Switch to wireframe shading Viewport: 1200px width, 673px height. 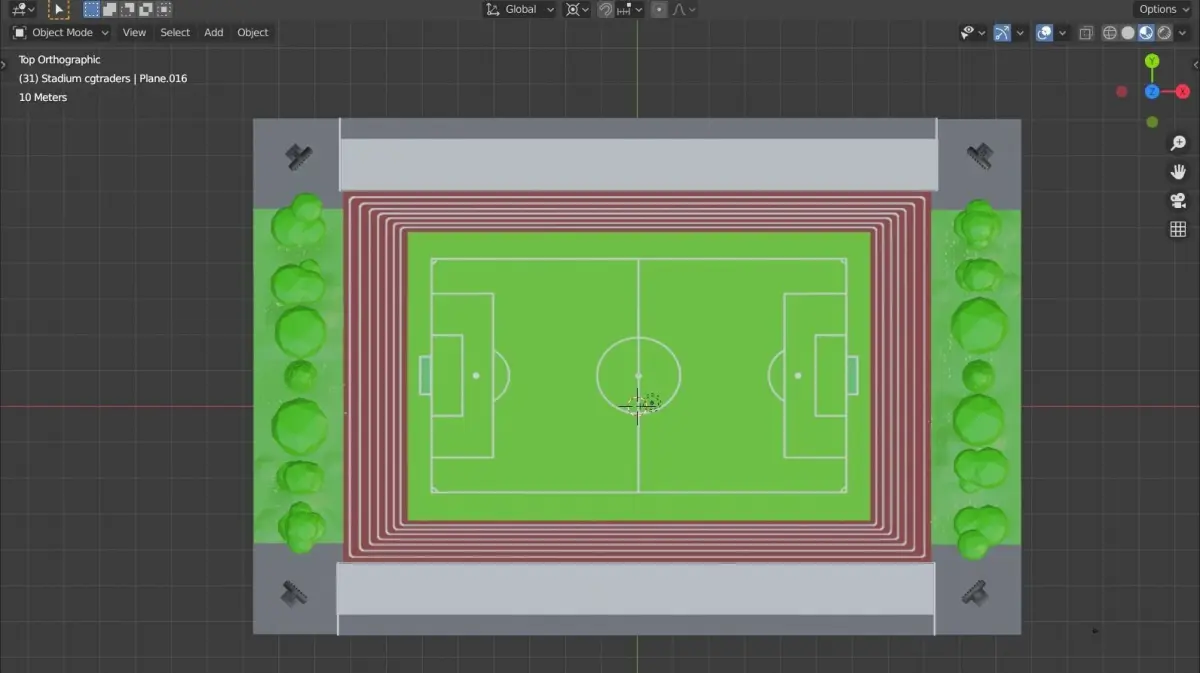(1110, 32)
